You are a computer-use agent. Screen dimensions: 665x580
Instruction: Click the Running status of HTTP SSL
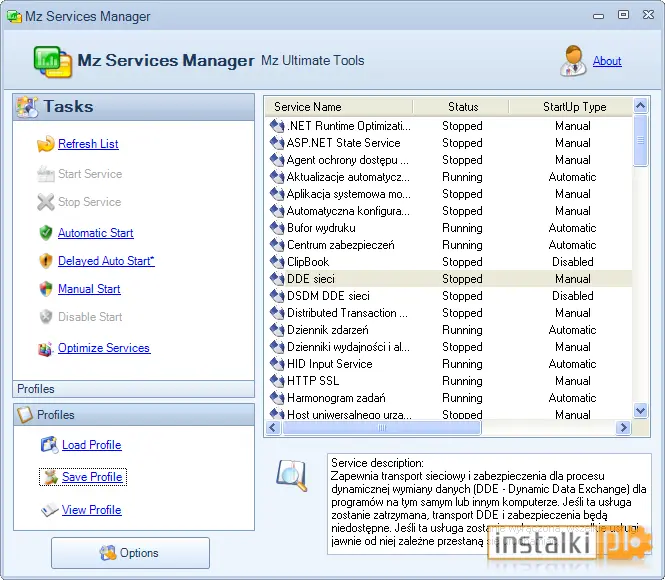coord(462,381)
